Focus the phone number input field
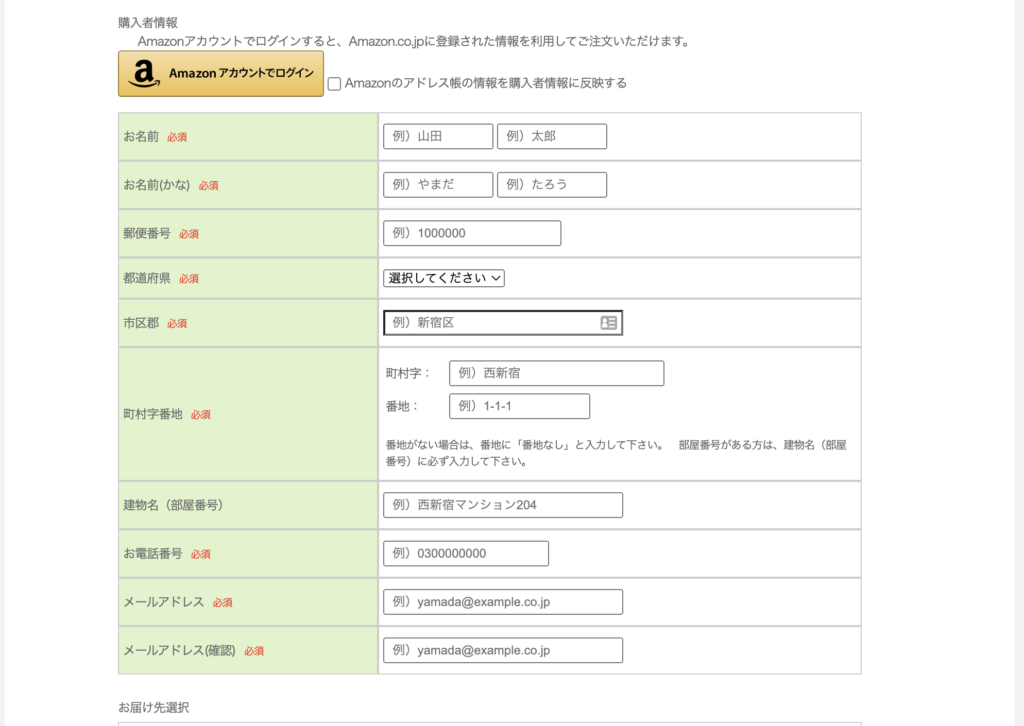 (x=466, y=553)
